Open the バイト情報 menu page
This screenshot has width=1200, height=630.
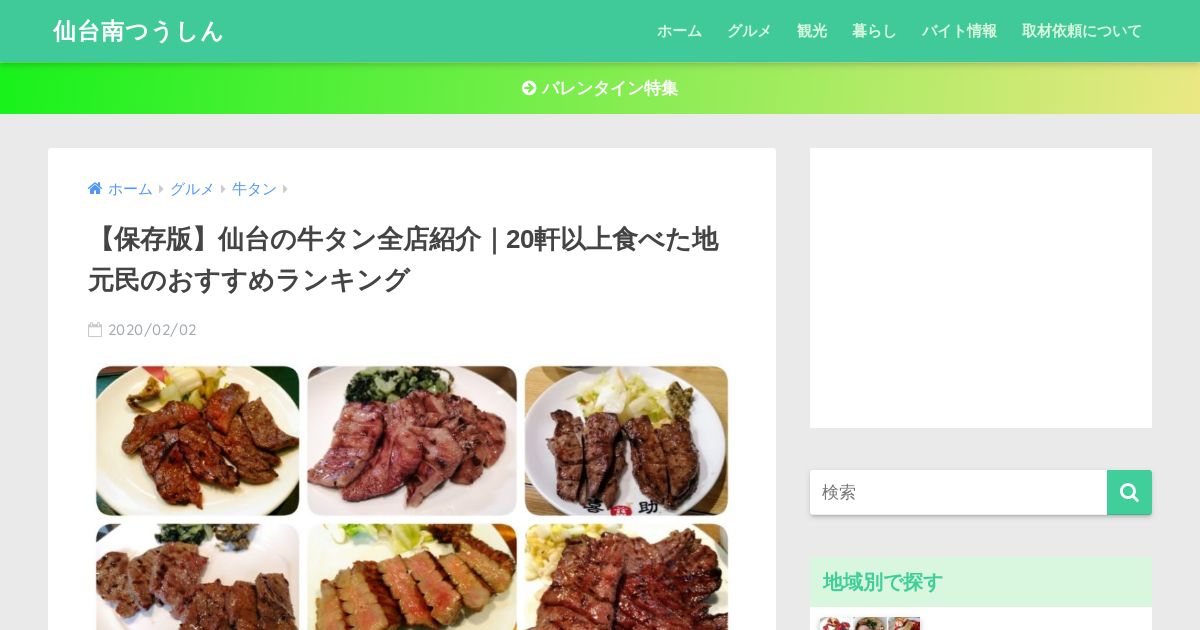(959, 31)
